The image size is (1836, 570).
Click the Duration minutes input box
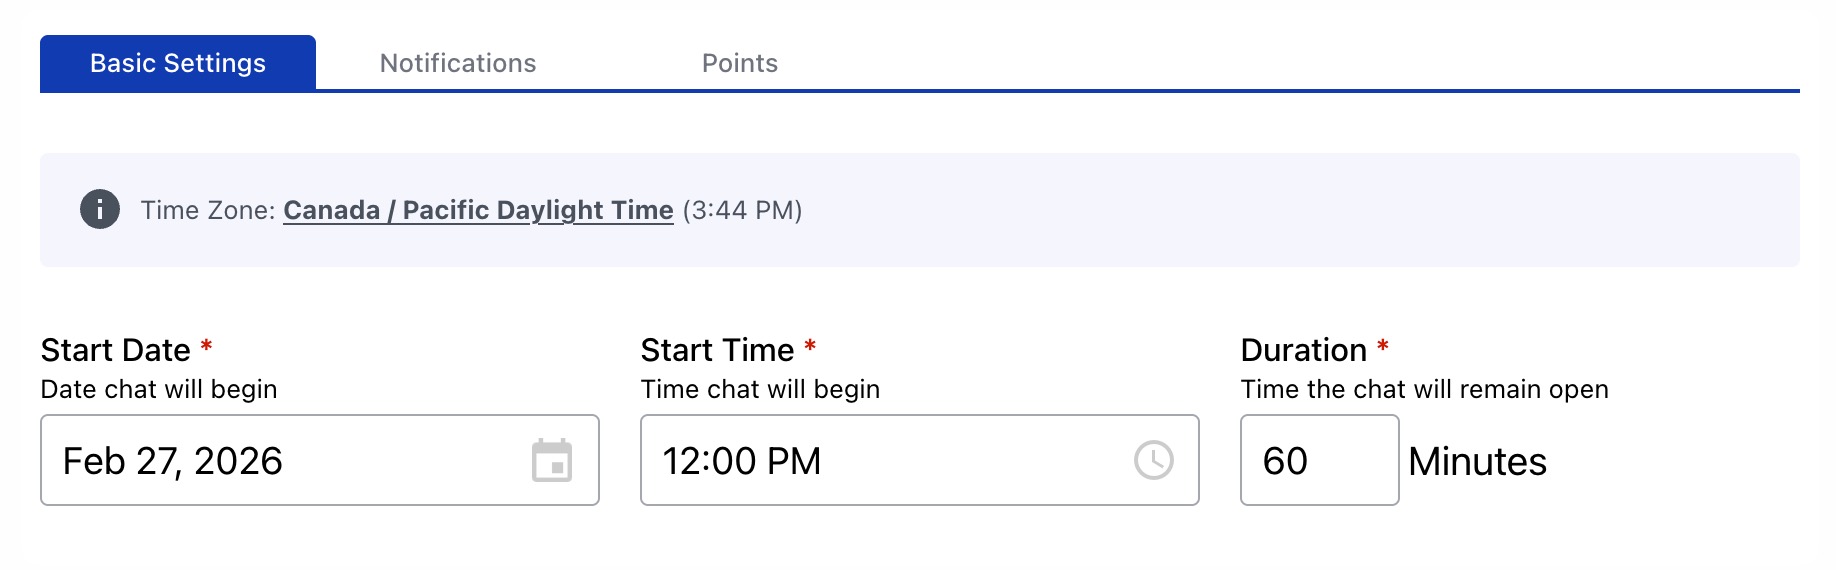[1318, 461]
